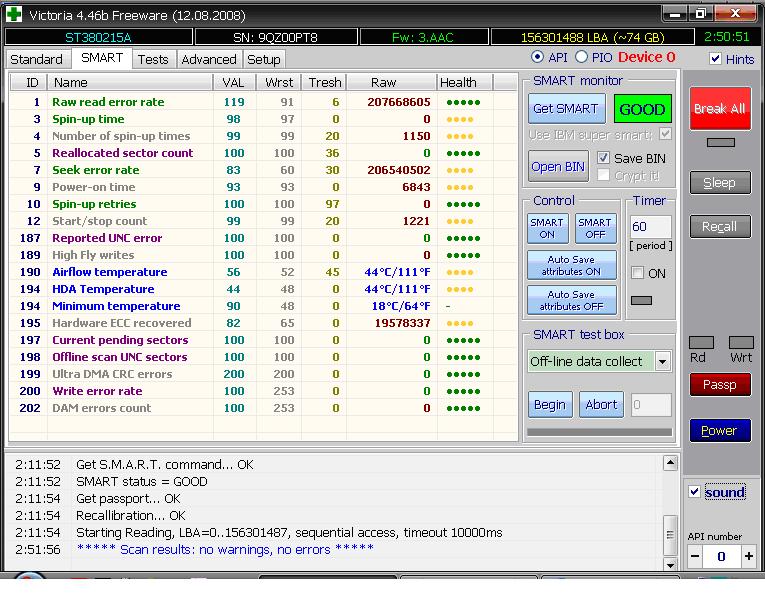Viewport: 765px width, 600px height.
Task: Click the log scroll up arrow
Action: point(670,463)
